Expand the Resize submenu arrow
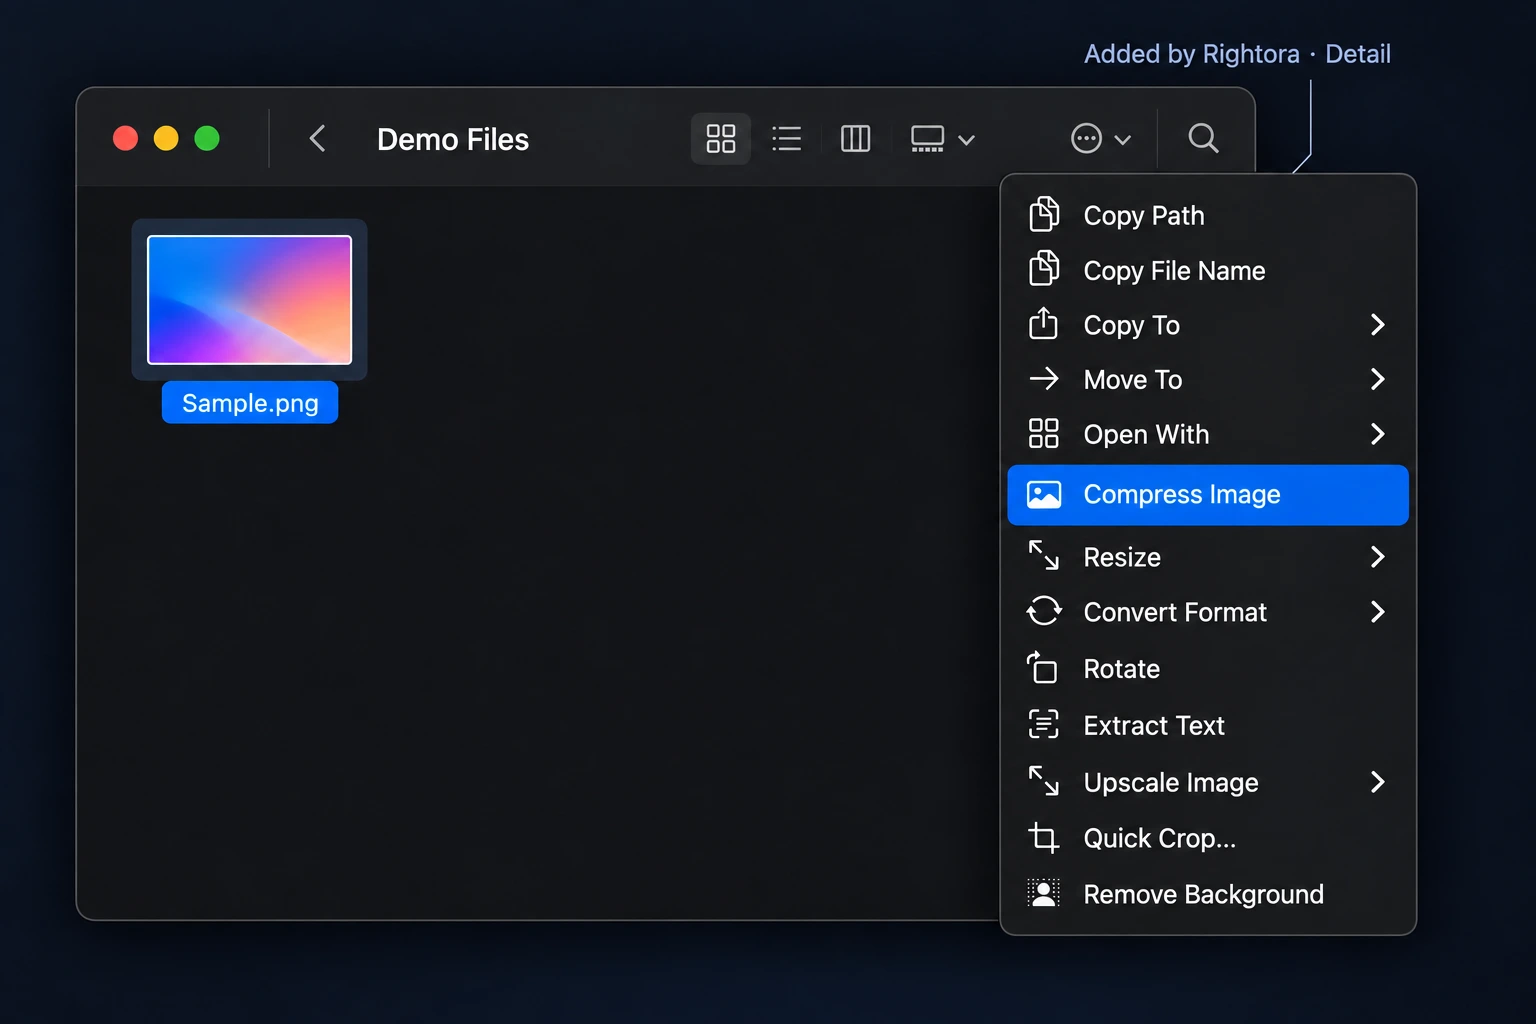Image resolution: width=1536 pixels, height=1024 pixels. point(1377,556)
